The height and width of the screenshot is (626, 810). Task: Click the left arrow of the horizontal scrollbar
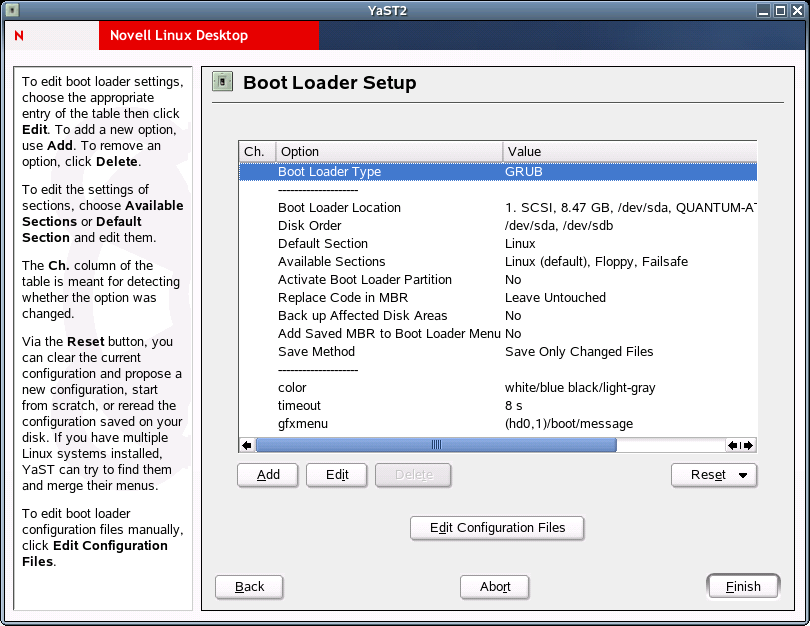(247, 445)
